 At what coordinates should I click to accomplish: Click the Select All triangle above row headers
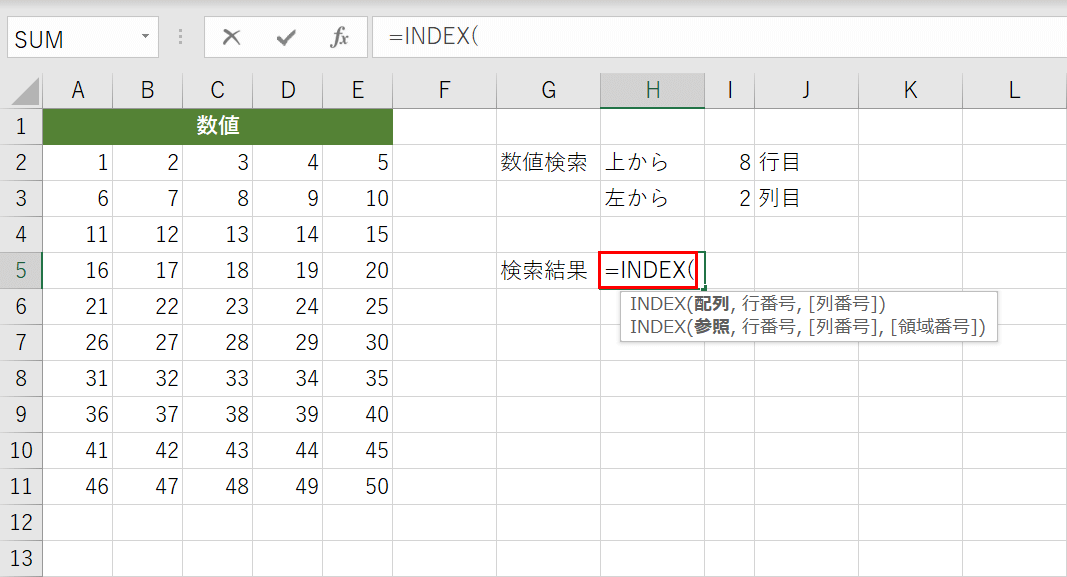21,89
